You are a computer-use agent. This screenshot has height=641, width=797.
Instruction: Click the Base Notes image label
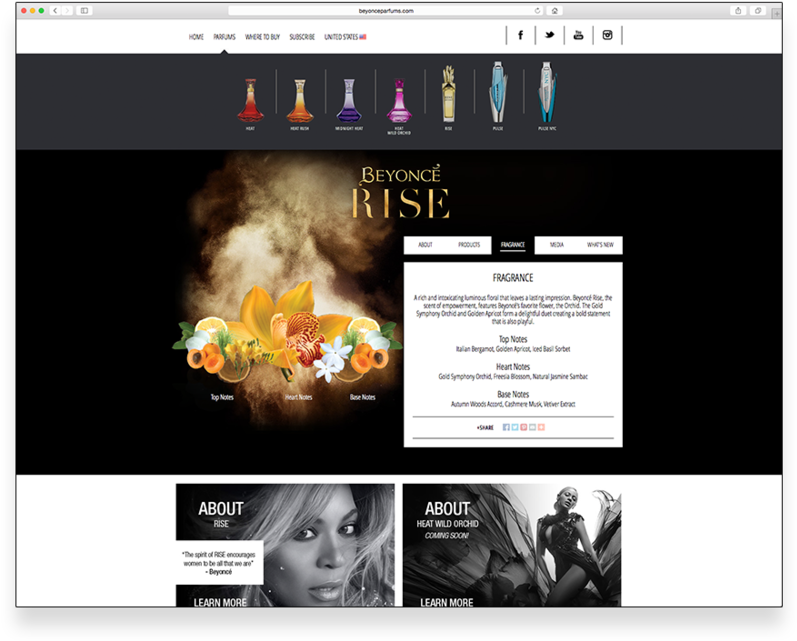pos(362,397)
